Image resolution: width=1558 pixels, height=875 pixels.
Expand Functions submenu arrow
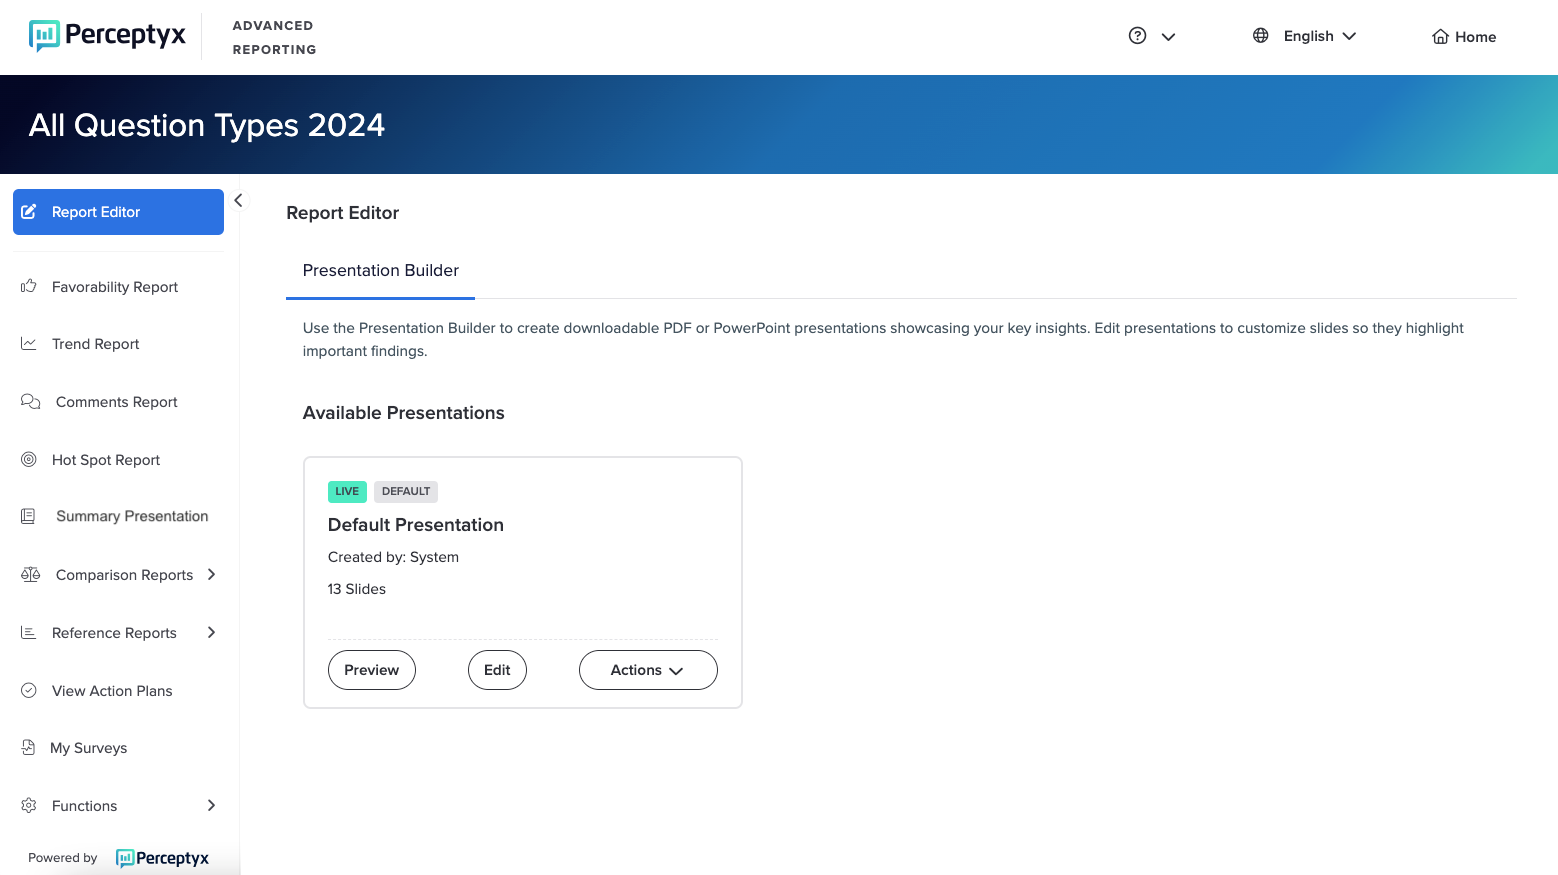point(211,805)
